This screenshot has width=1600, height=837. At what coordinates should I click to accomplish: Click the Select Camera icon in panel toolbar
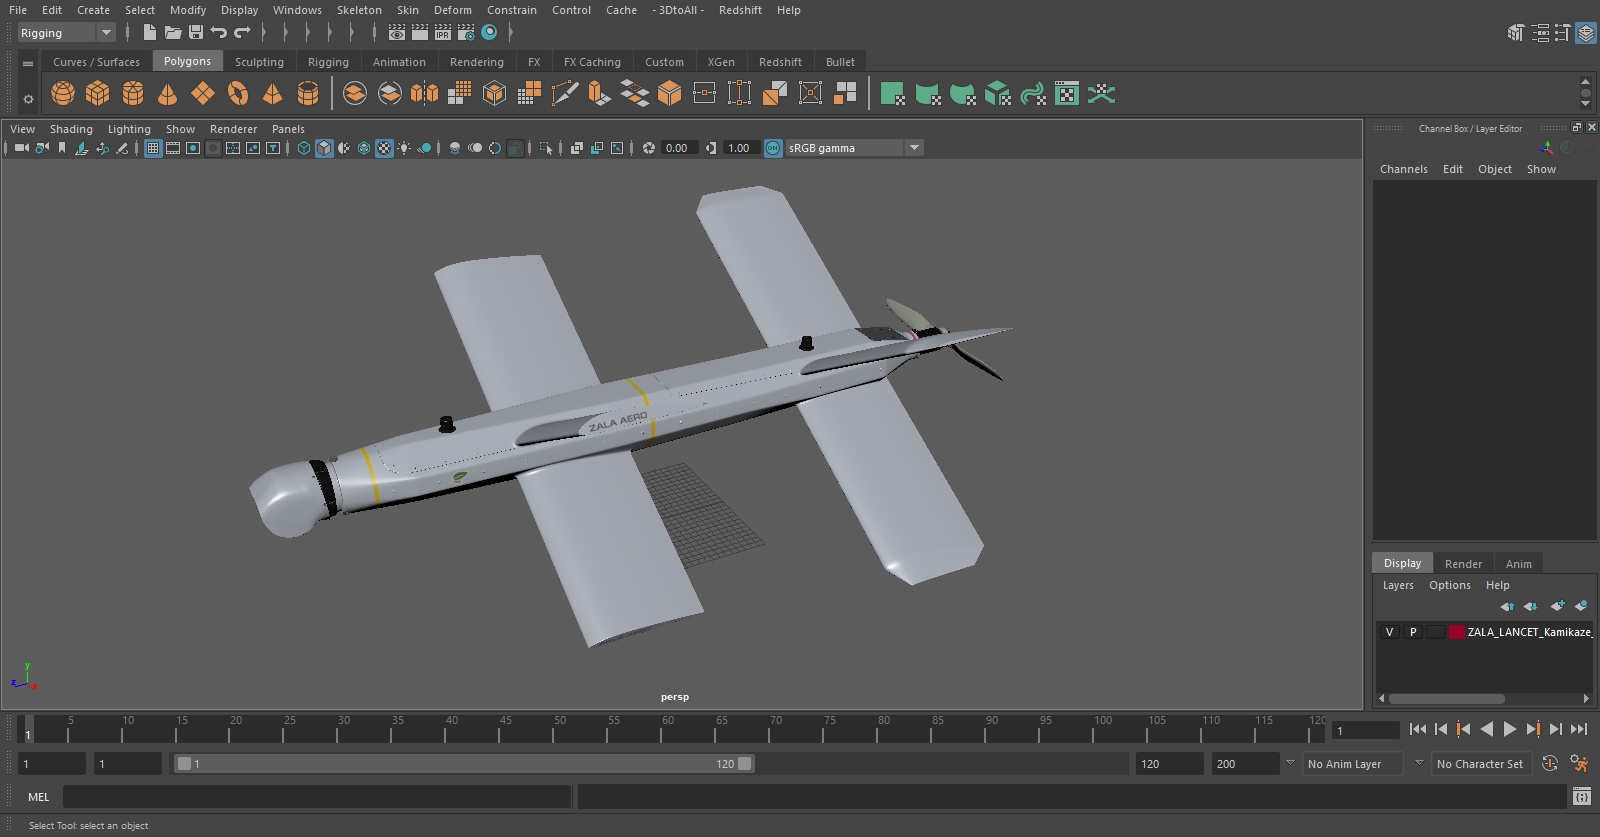21,148
